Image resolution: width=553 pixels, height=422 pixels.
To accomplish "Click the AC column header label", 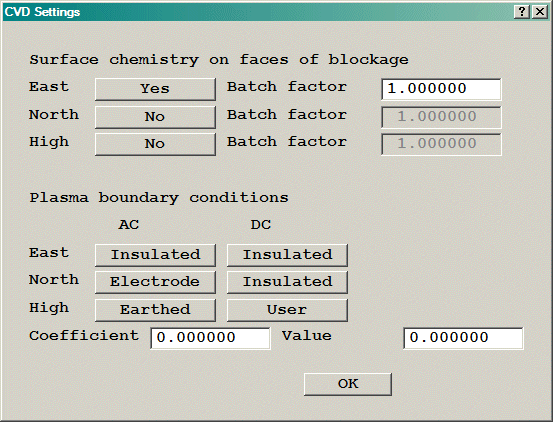I will pyautogui.click(x=129, y=225).
